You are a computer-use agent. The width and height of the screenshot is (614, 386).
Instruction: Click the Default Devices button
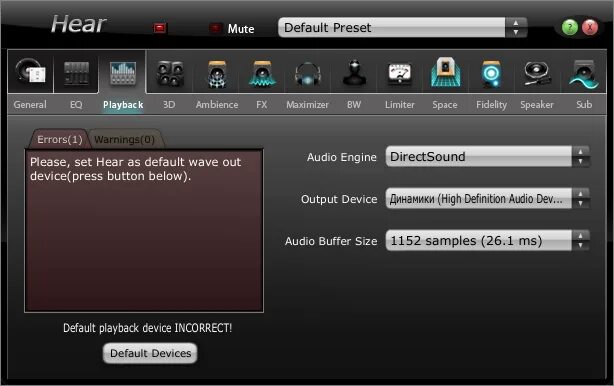click(150, 353)
